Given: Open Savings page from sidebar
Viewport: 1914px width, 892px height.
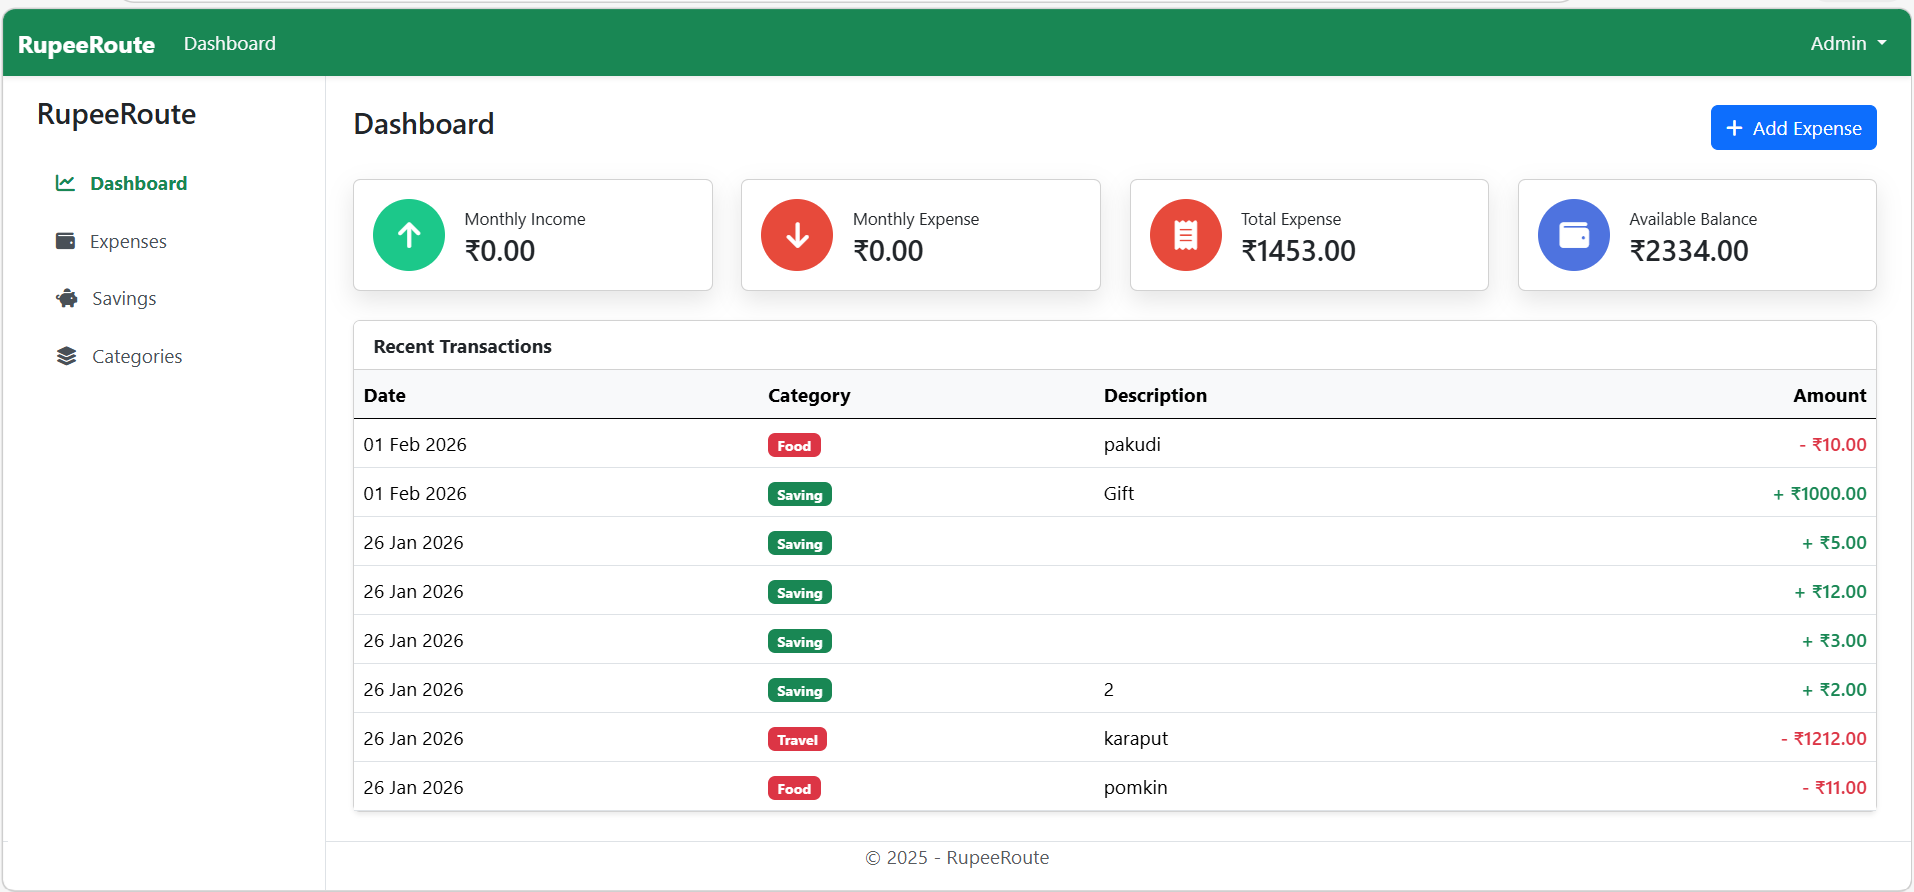Looking at the screenshot, I should click(x=124, y=298).
